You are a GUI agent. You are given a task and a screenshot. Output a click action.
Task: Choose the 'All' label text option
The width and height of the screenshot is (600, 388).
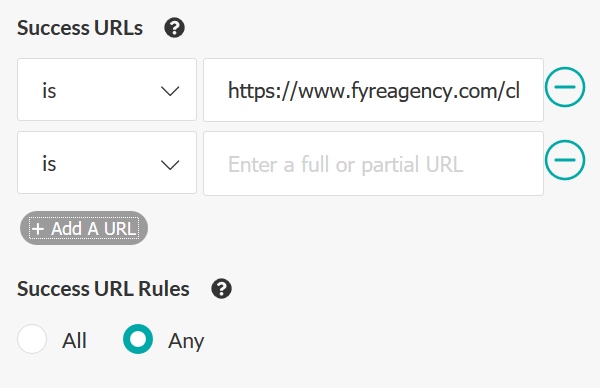tap(74, 341)
